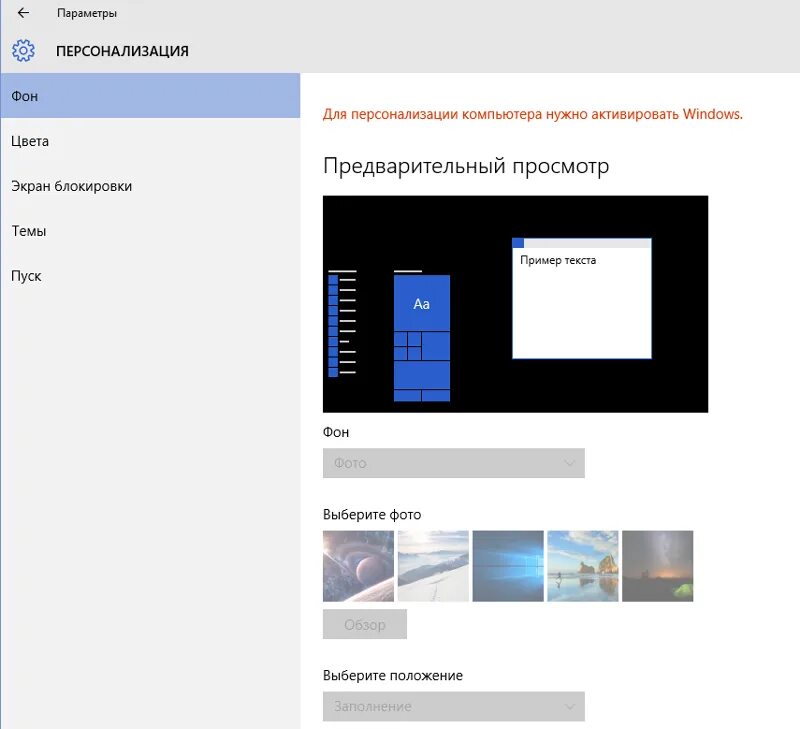Choose the Windows logo wallpaper thumbnail
The height and width of the screenshot is (729, 800).
[508, 565]
